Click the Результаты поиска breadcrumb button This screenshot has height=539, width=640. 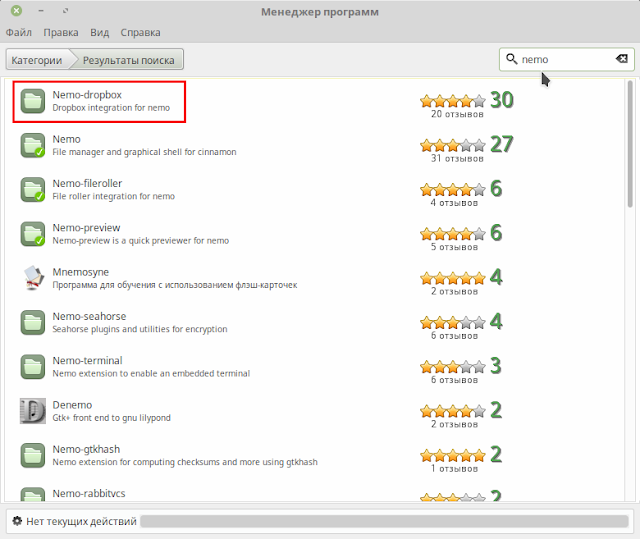point(128,60)
